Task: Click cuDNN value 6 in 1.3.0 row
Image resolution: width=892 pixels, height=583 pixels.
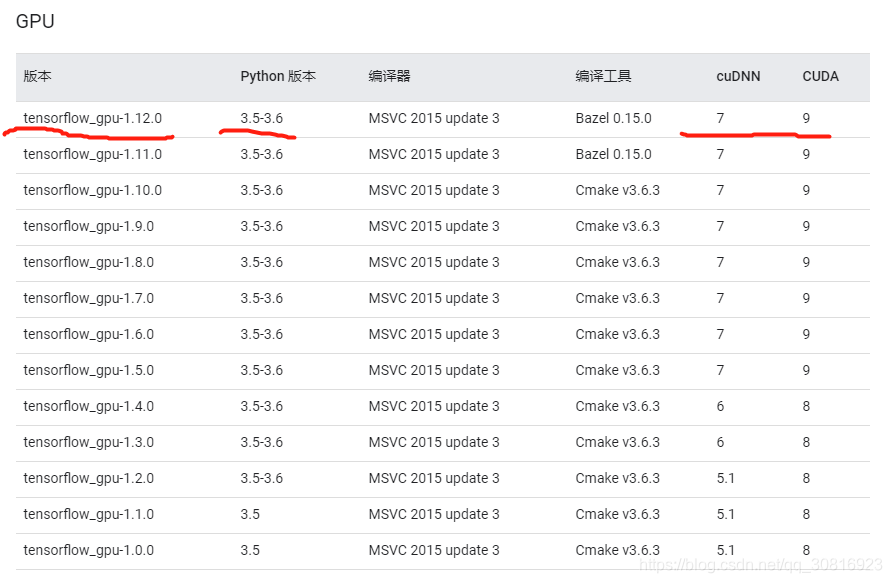Action: [x=720, y=442]
